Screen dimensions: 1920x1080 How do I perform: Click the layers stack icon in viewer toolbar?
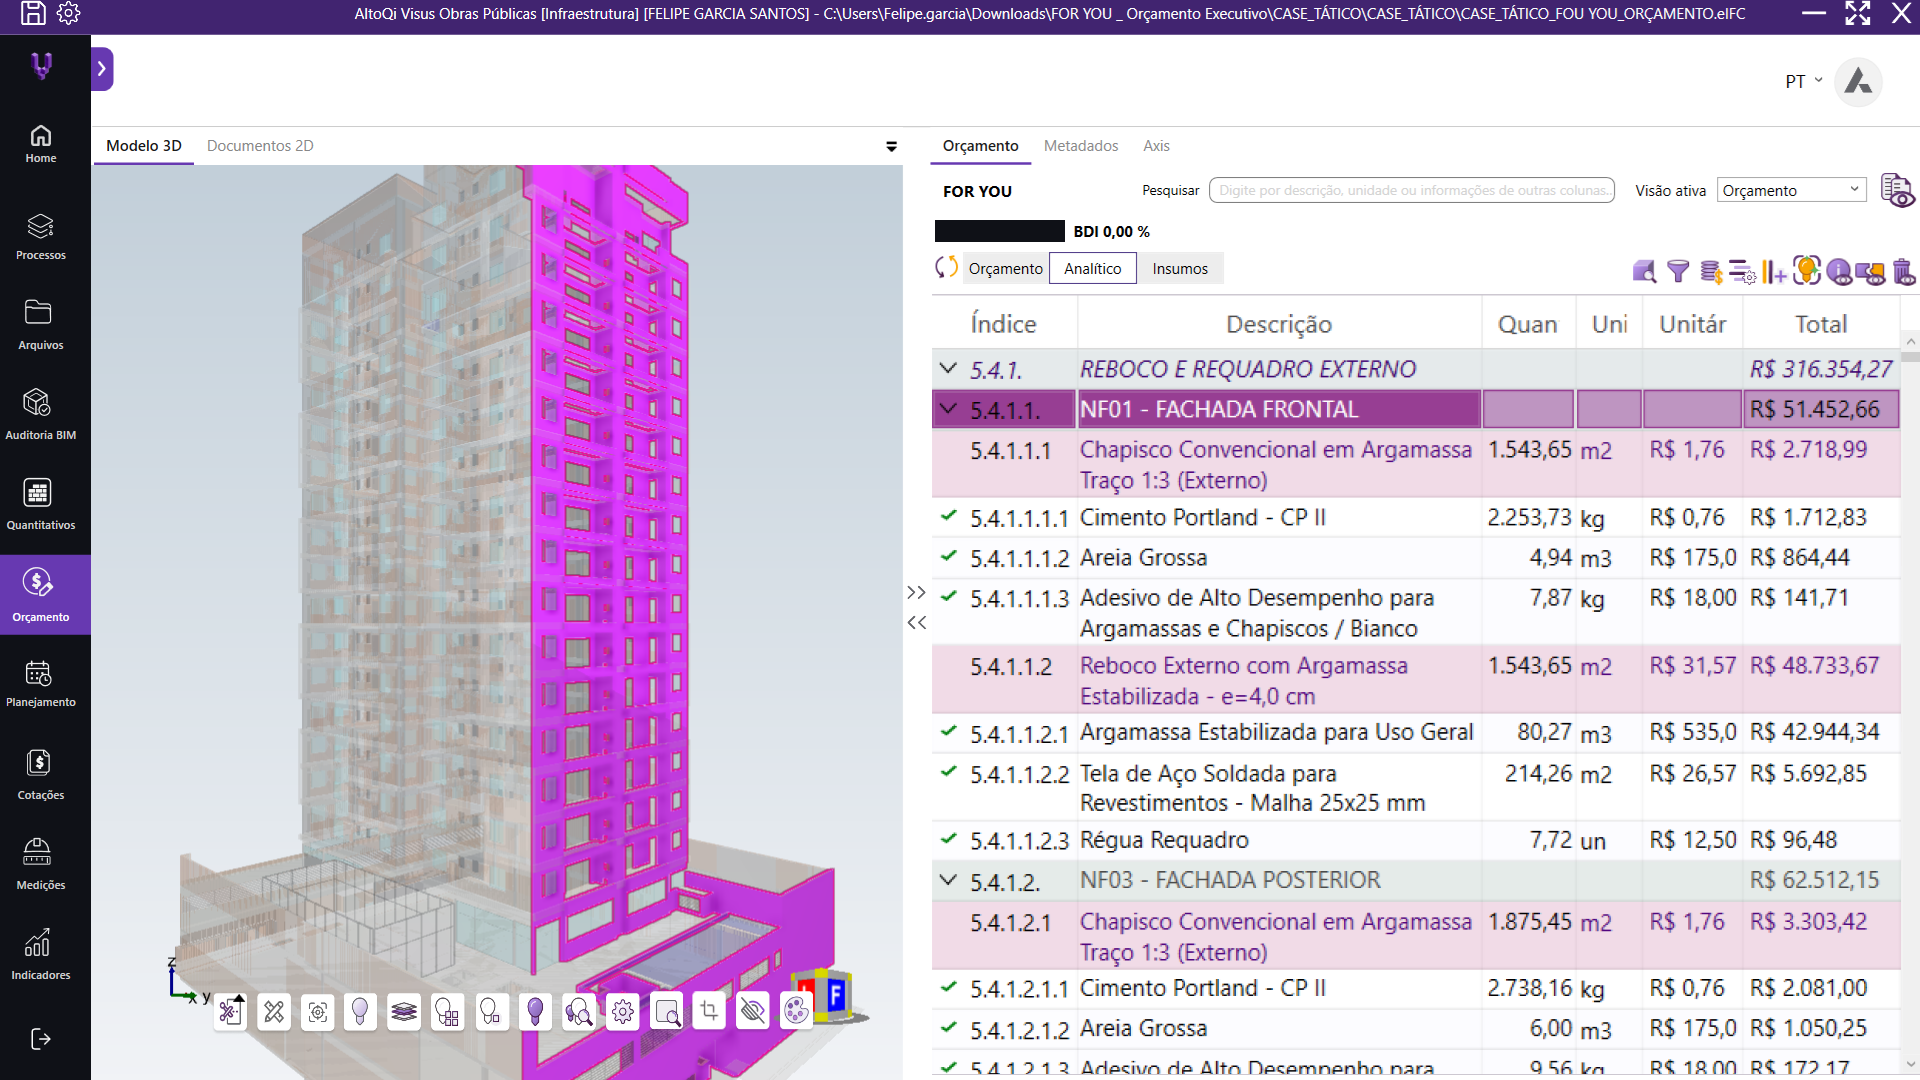(404, 1012)
